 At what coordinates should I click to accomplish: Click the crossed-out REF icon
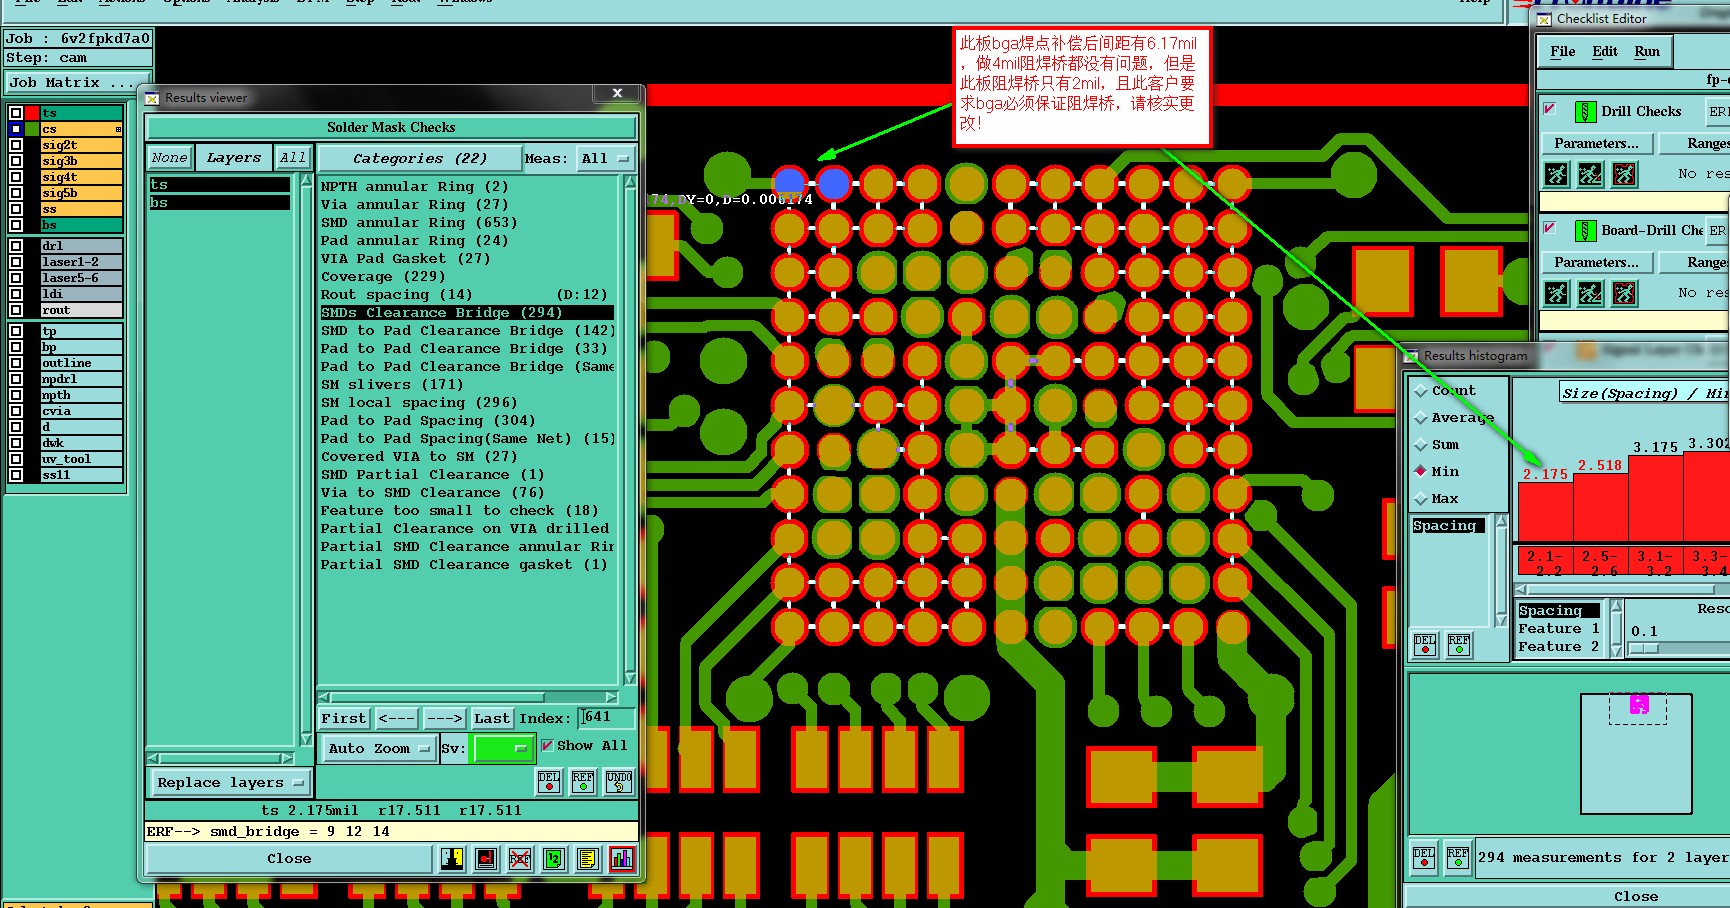[520, 858]
